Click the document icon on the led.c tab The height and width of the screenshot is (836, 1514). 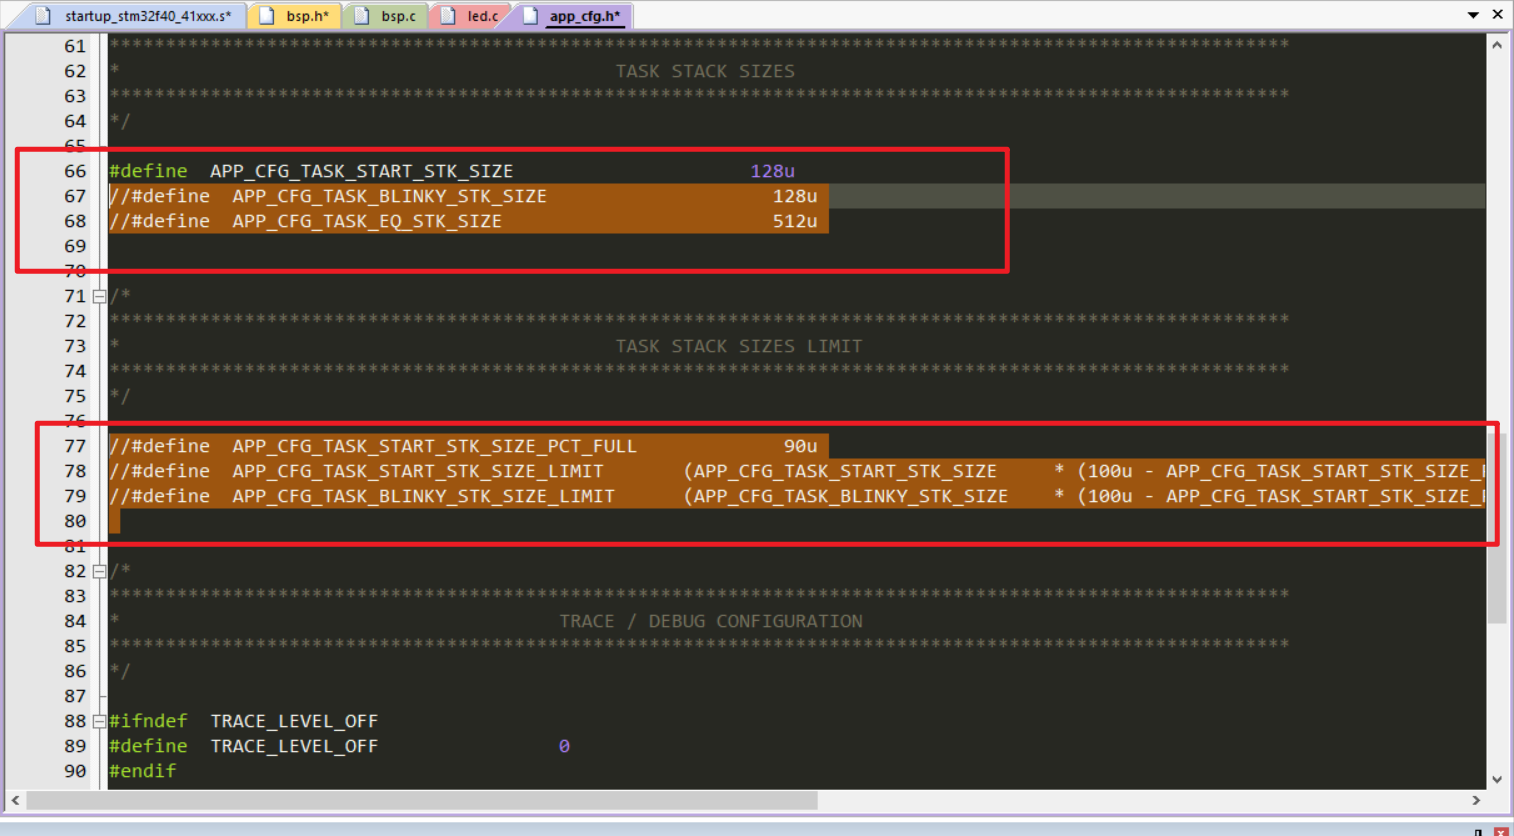447,15
